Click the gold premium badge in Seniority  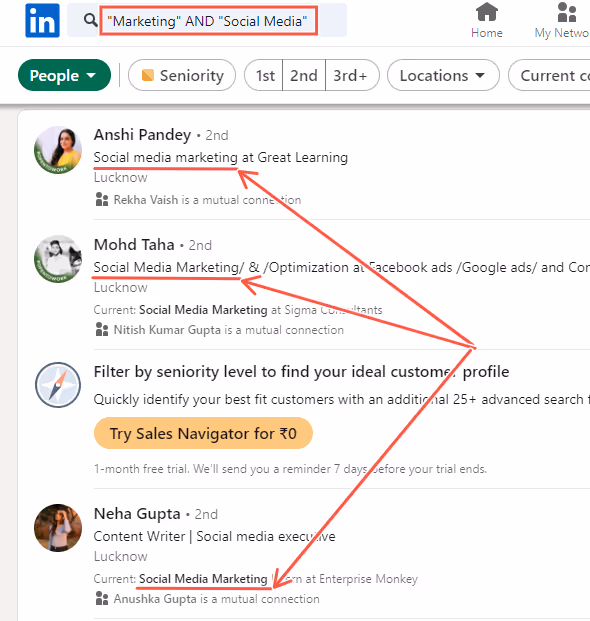[148, 75]
